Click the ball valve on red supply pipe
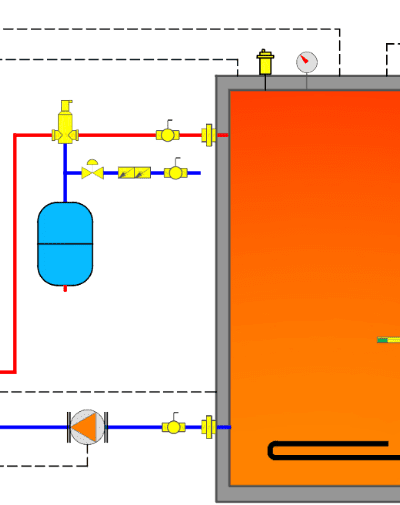400x505 pixels. click(168, 132)
